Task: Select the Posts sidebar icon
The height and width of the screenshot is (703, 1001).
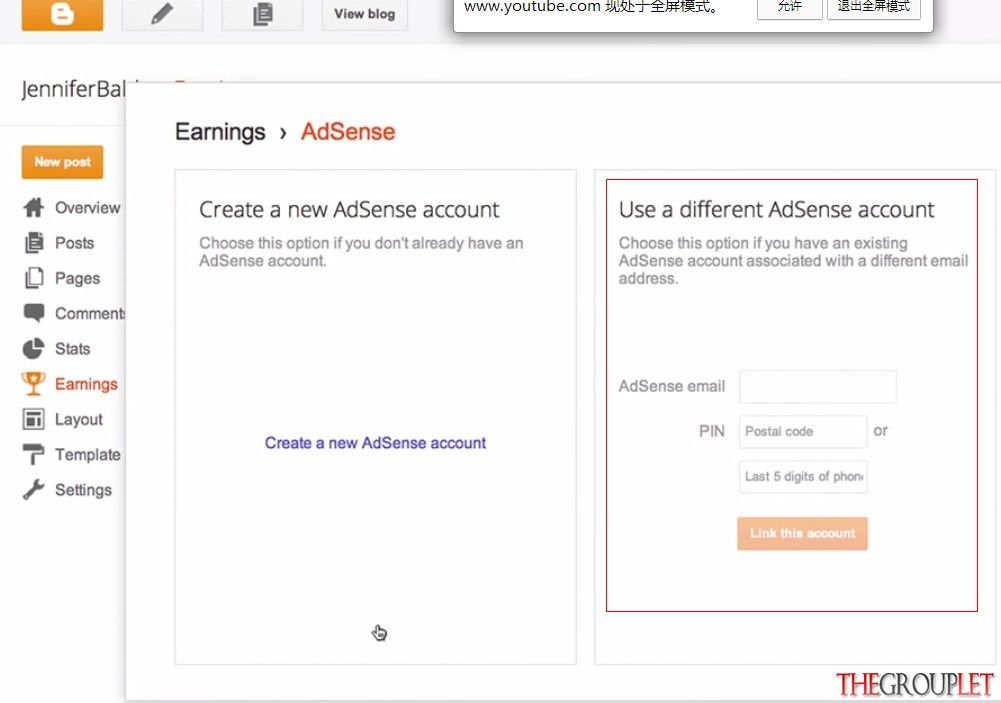Action: click(x=34, y=243)
